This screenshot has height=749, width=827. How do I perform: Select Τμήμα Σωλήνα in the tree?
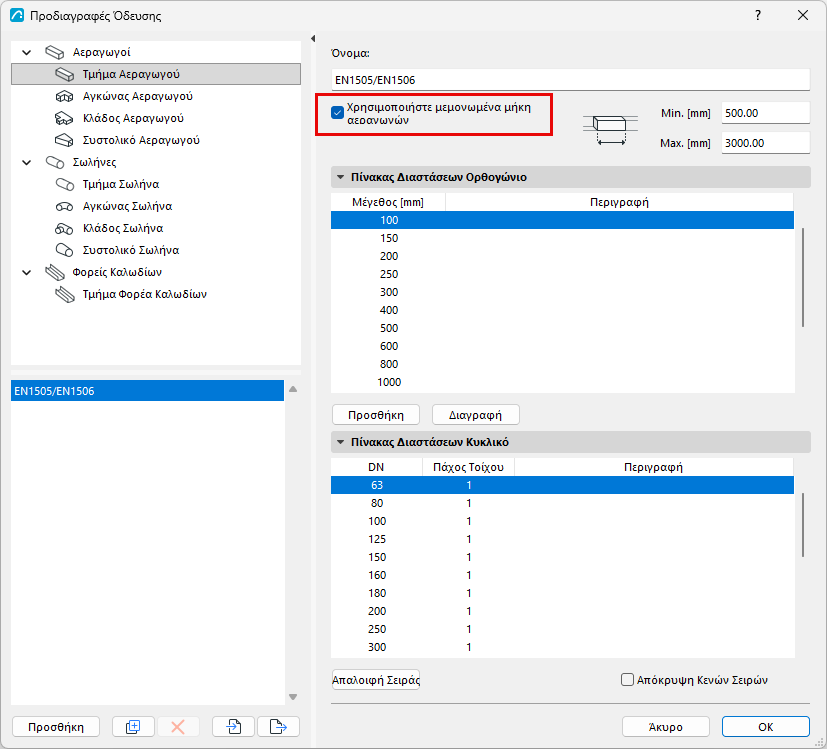click(108, 184)
